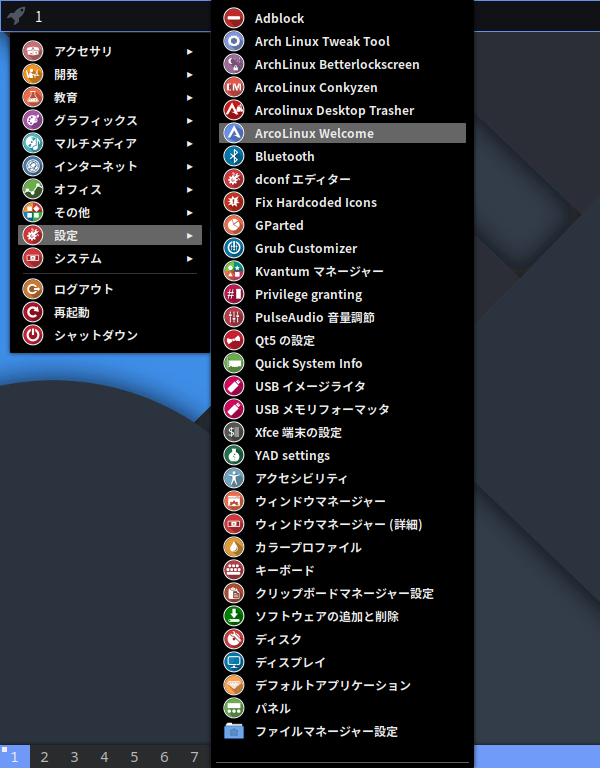600x768 pixels.
Task: Click the Xfce 端末の設定 terminal icon
Action: coord(234,432)
